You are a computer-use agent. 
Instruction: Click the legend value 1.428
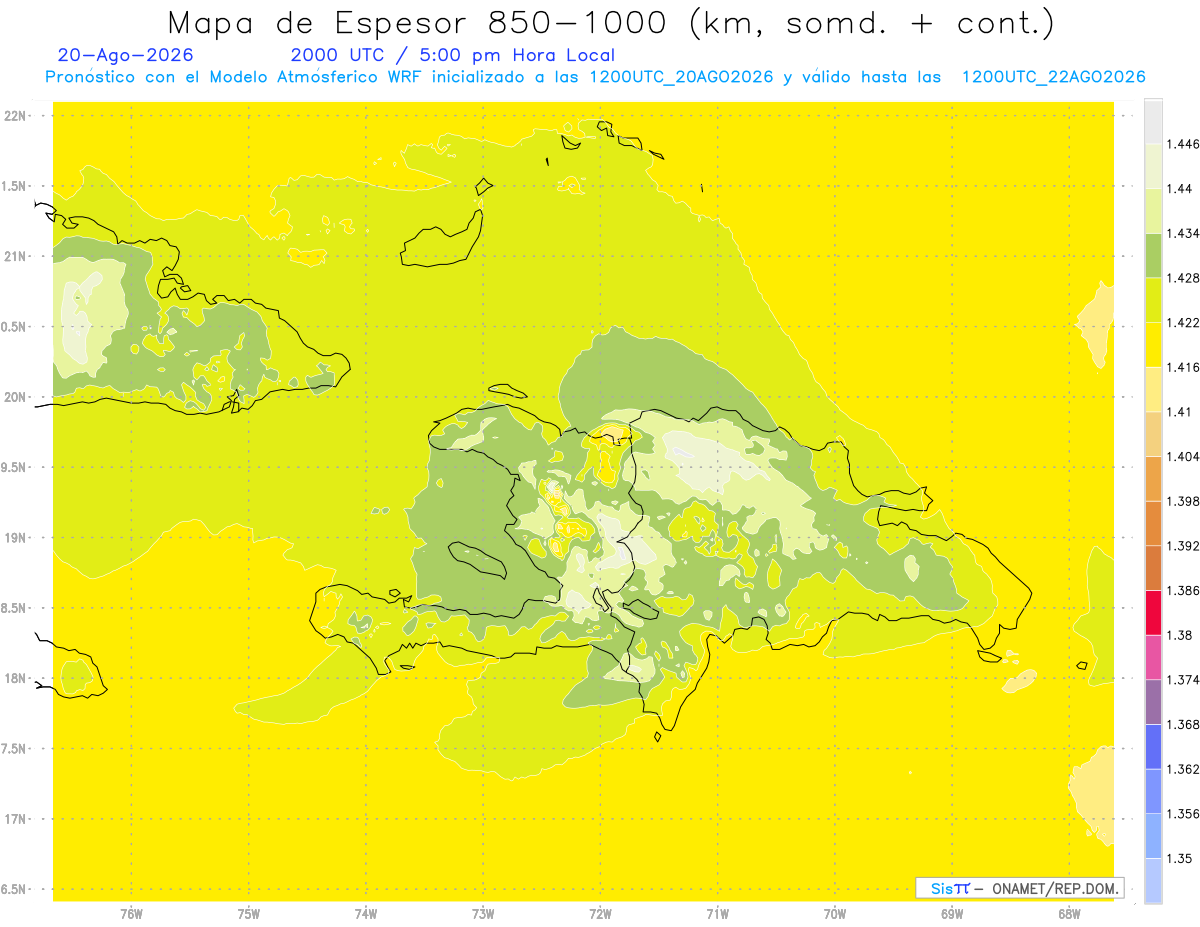click(1183, 278)
